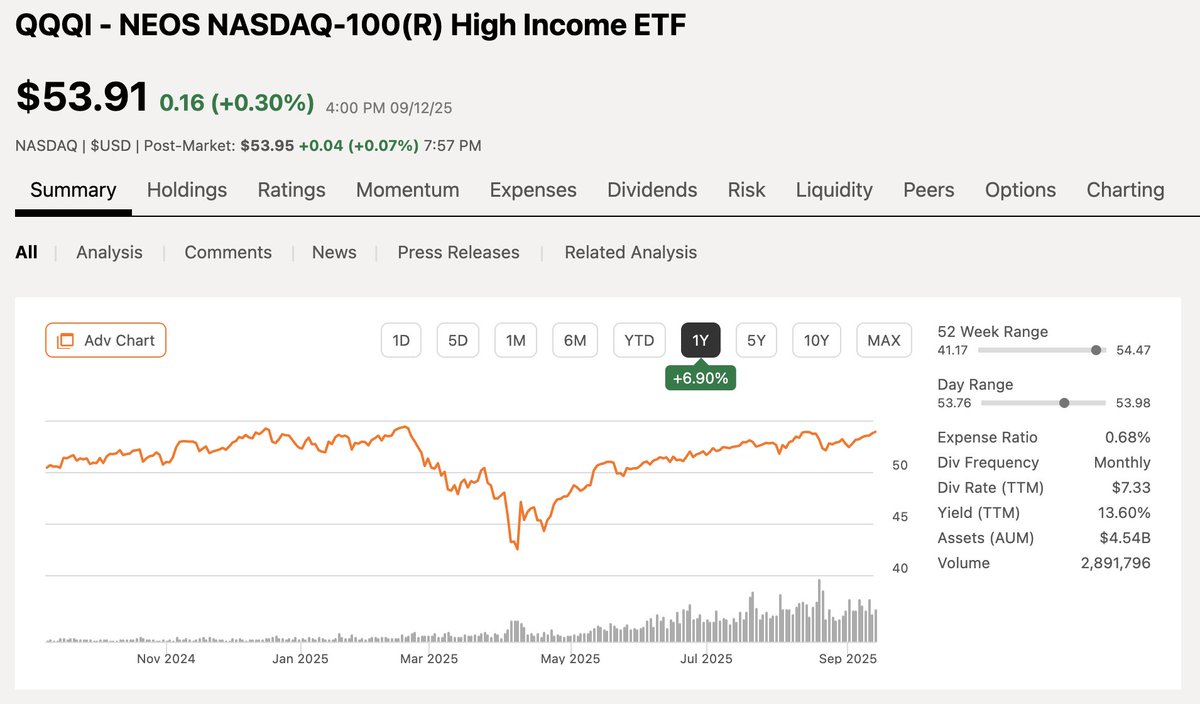Click the Mar 2025 axis label

pos(428,658)
